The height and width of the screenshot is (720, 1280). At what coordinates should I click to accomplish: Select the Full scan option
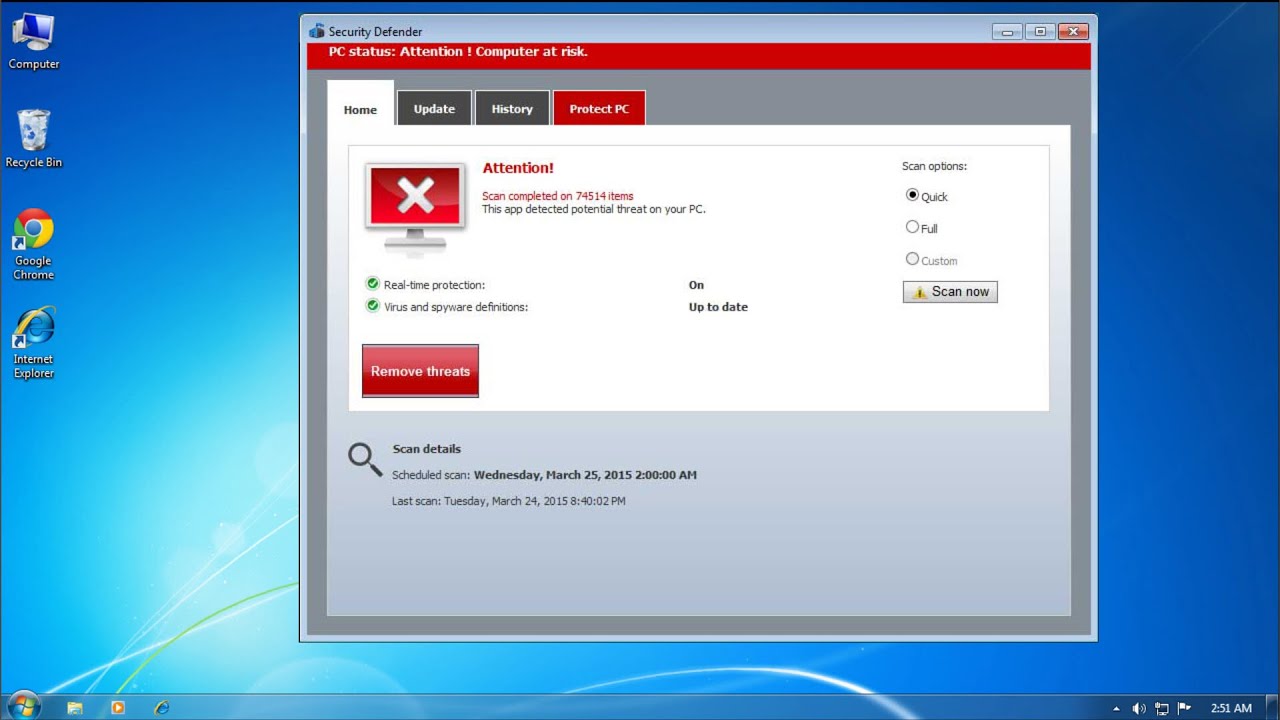912,228
